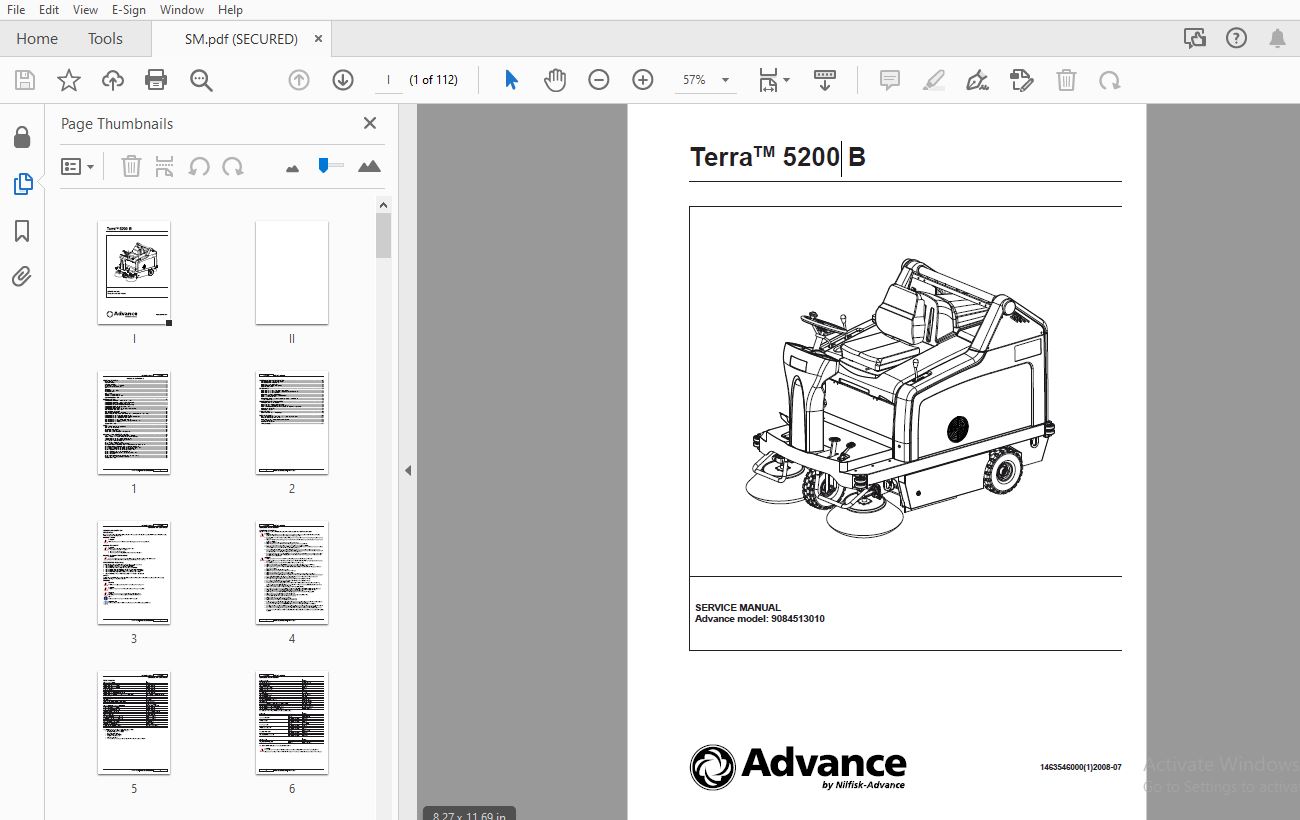Open the Edit menu
Screen dimensions: 1300x820
tap(49, 9)
